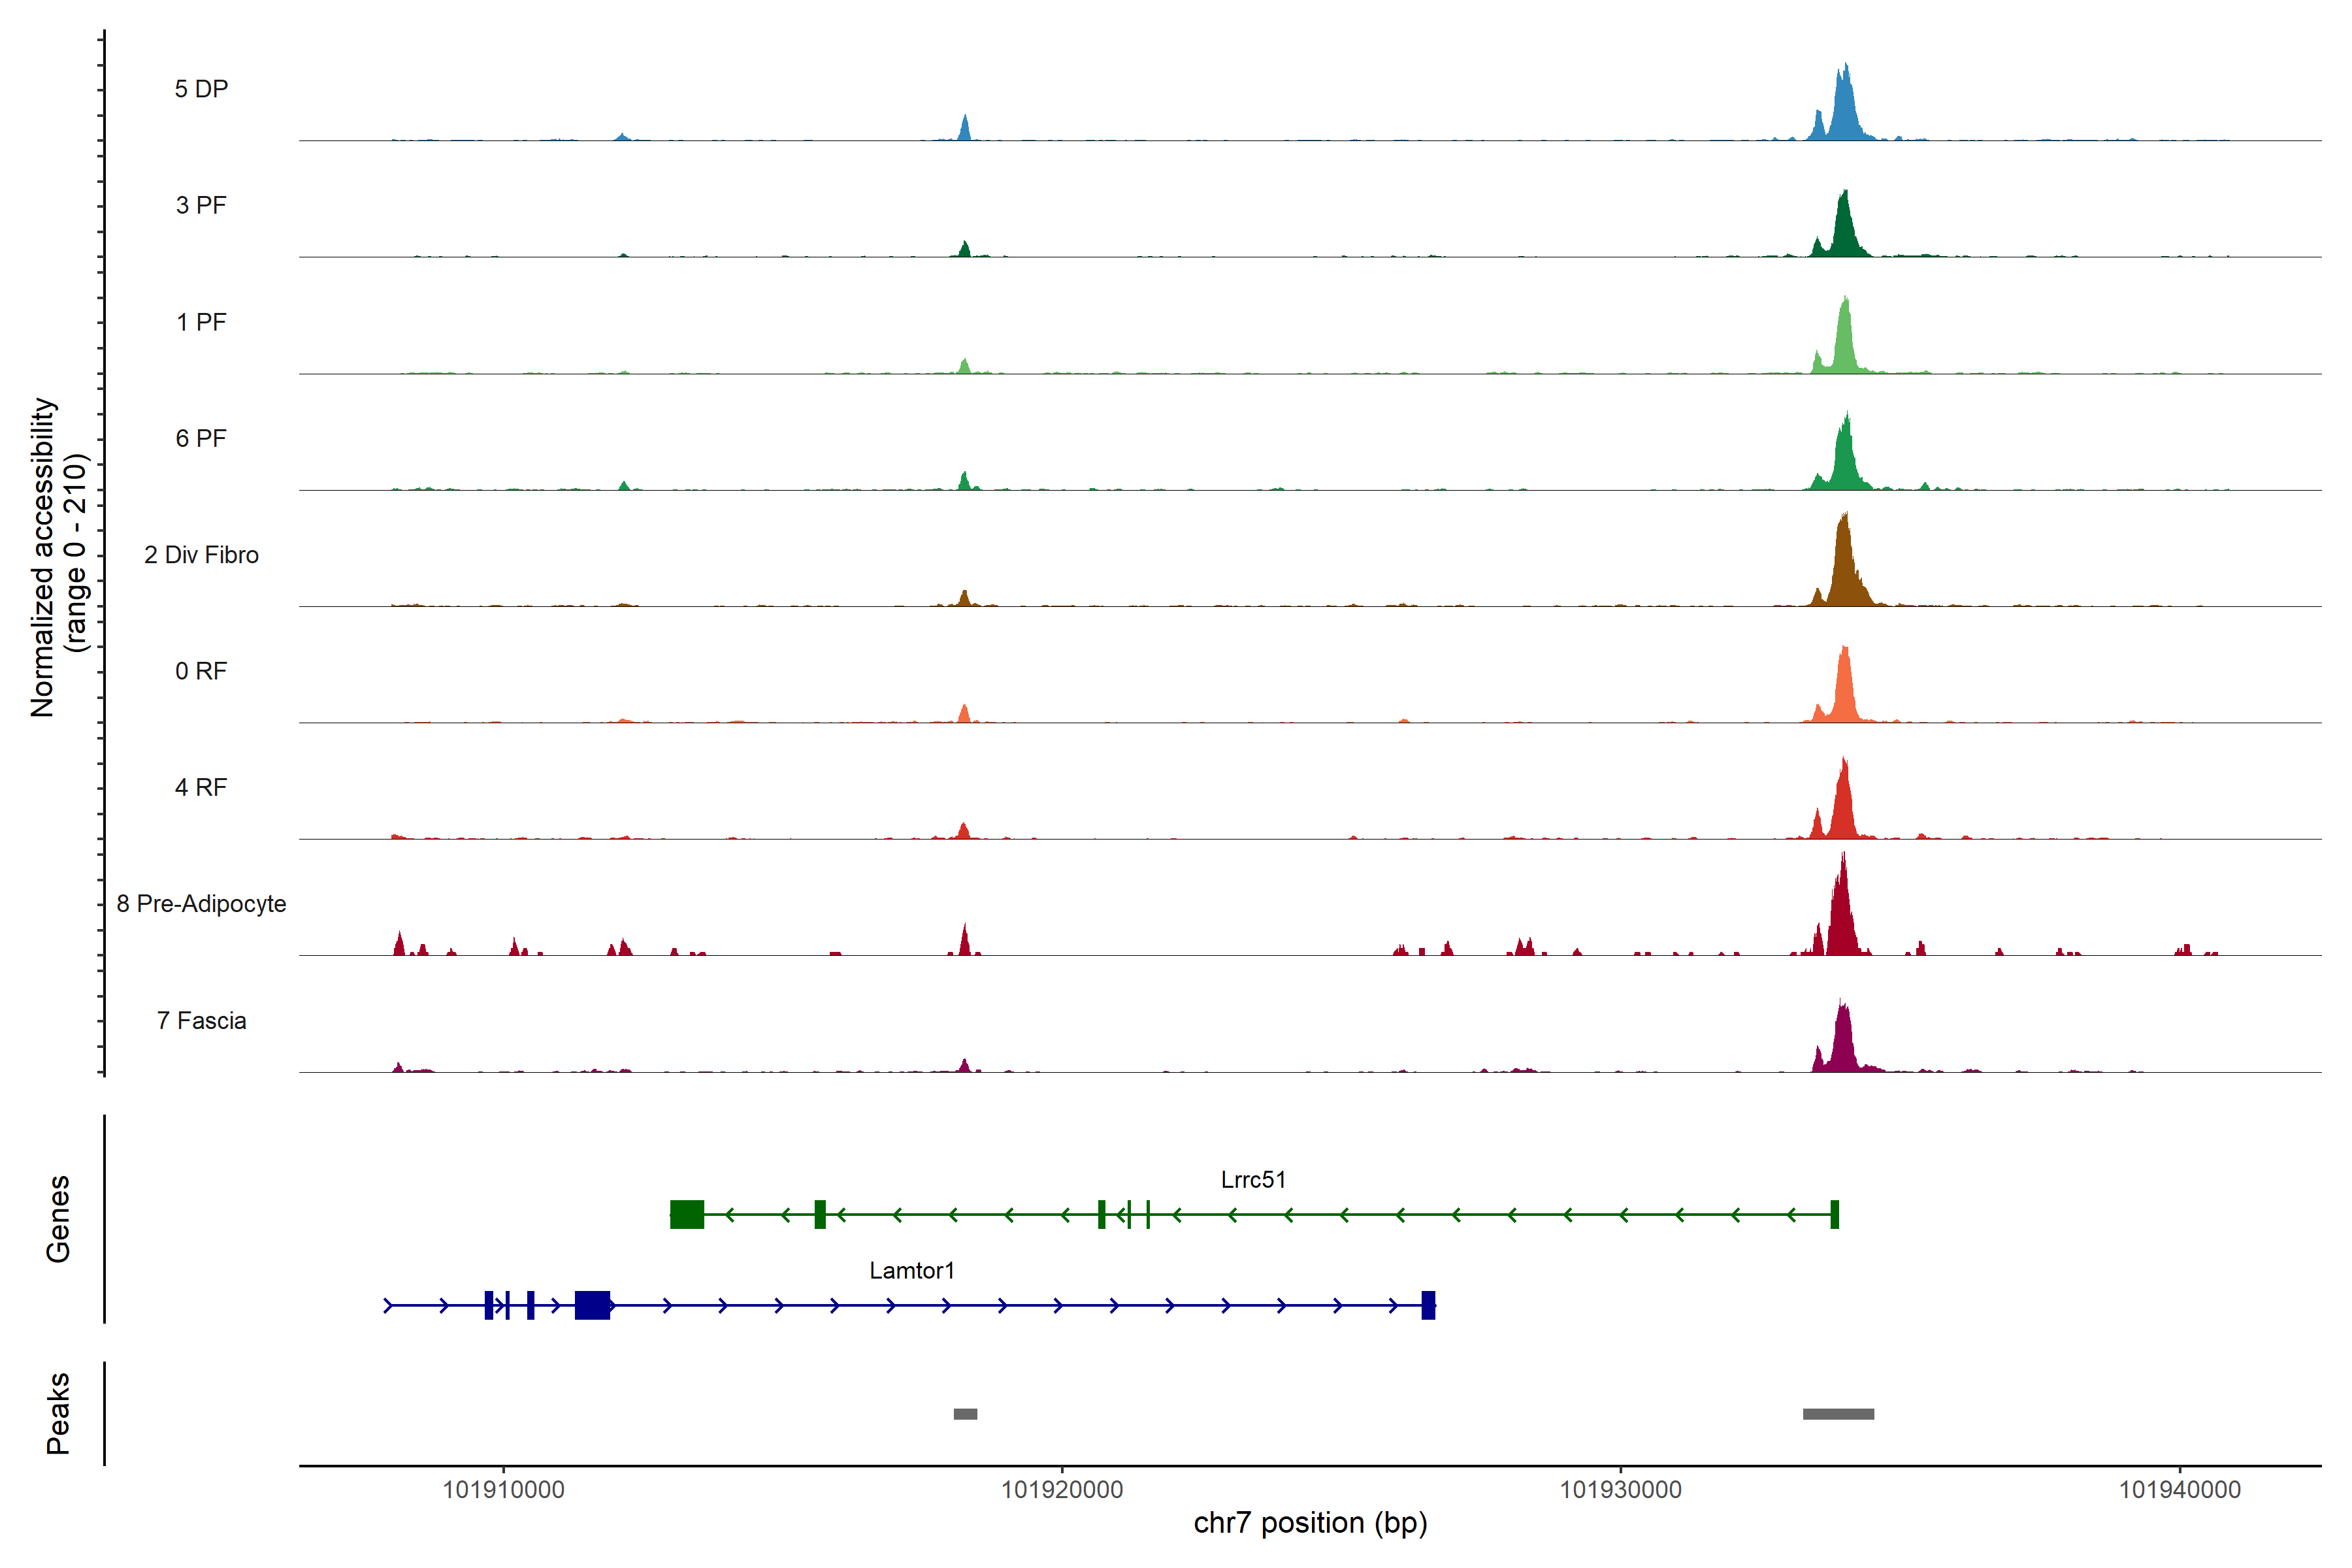2352x1568 pixels.
Task: Click the Lrrc51 gene name label
Action: click(x=1252, y=1179)
